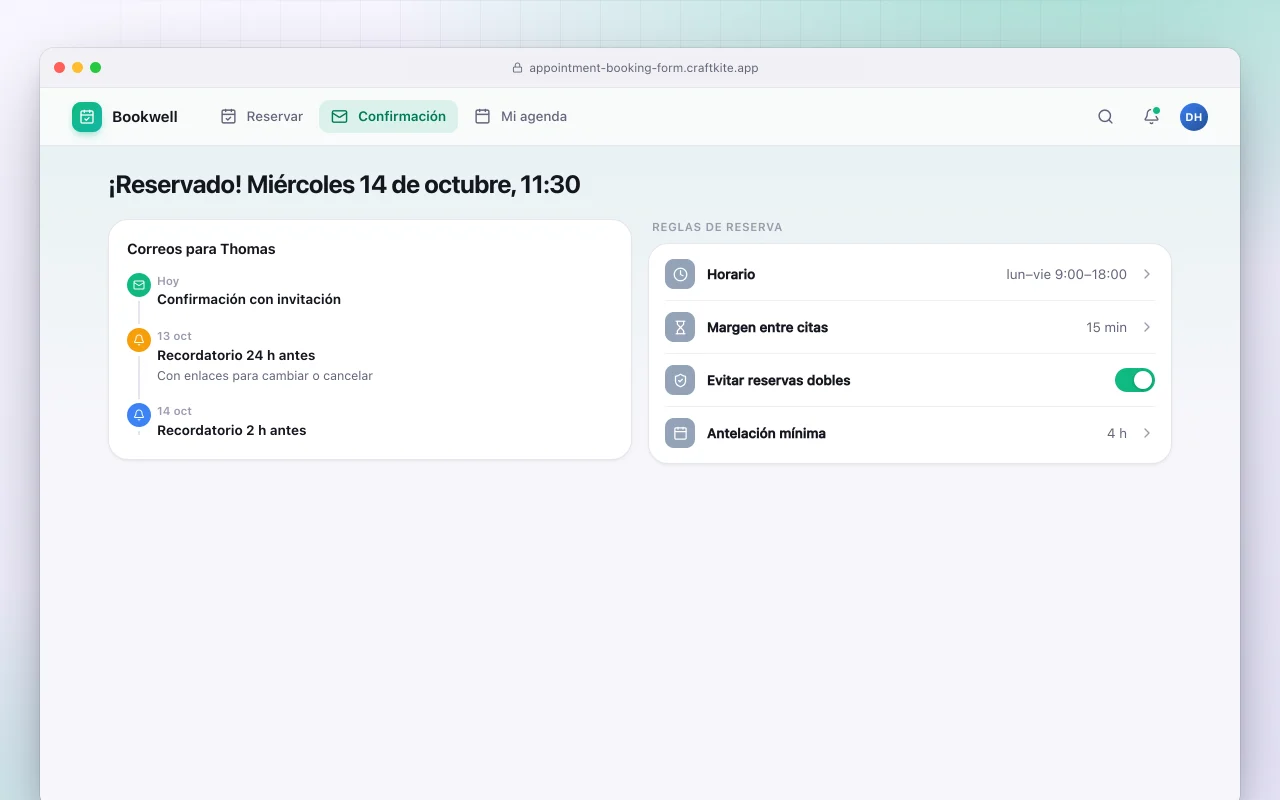Click the Margen entre citas label
Viewport: 1280px width, 800px height.
pos(767,327)
